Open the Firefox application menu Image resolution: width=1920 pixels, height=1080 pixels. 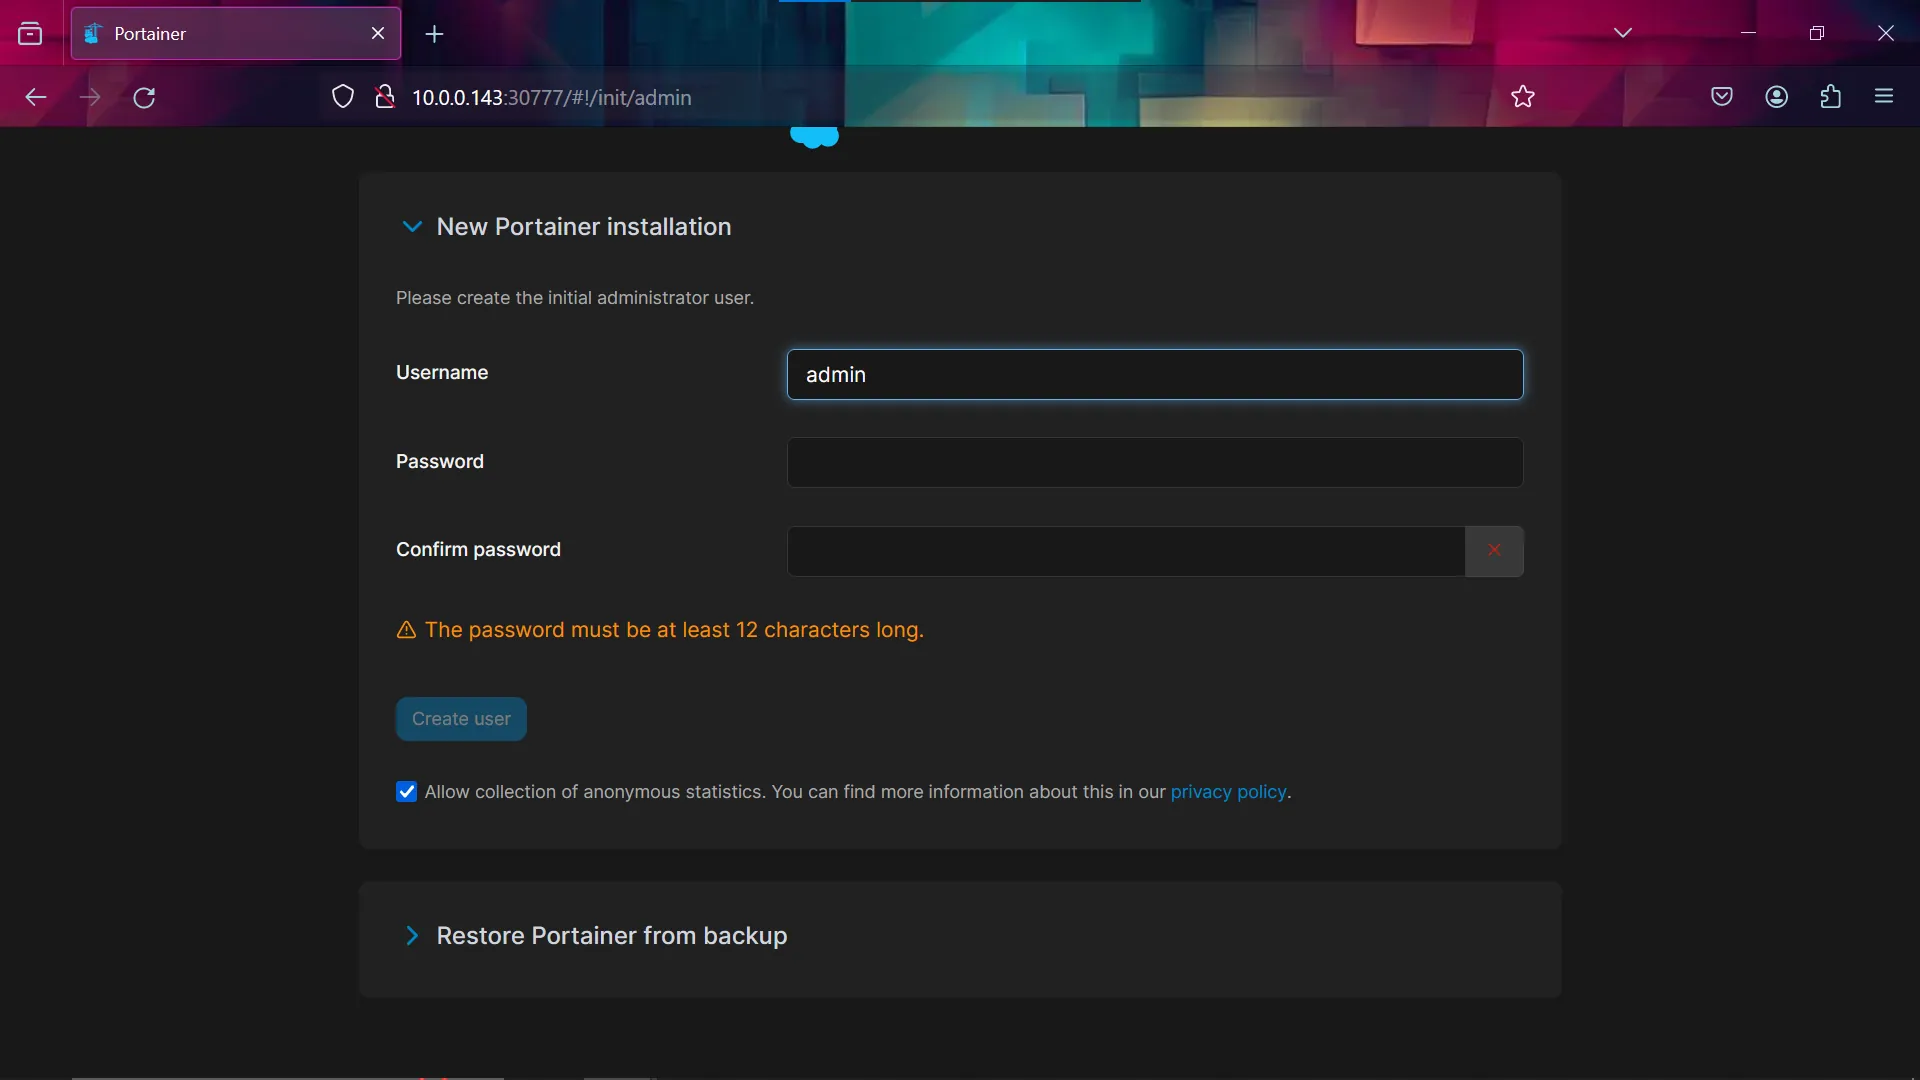point(1884,97)
